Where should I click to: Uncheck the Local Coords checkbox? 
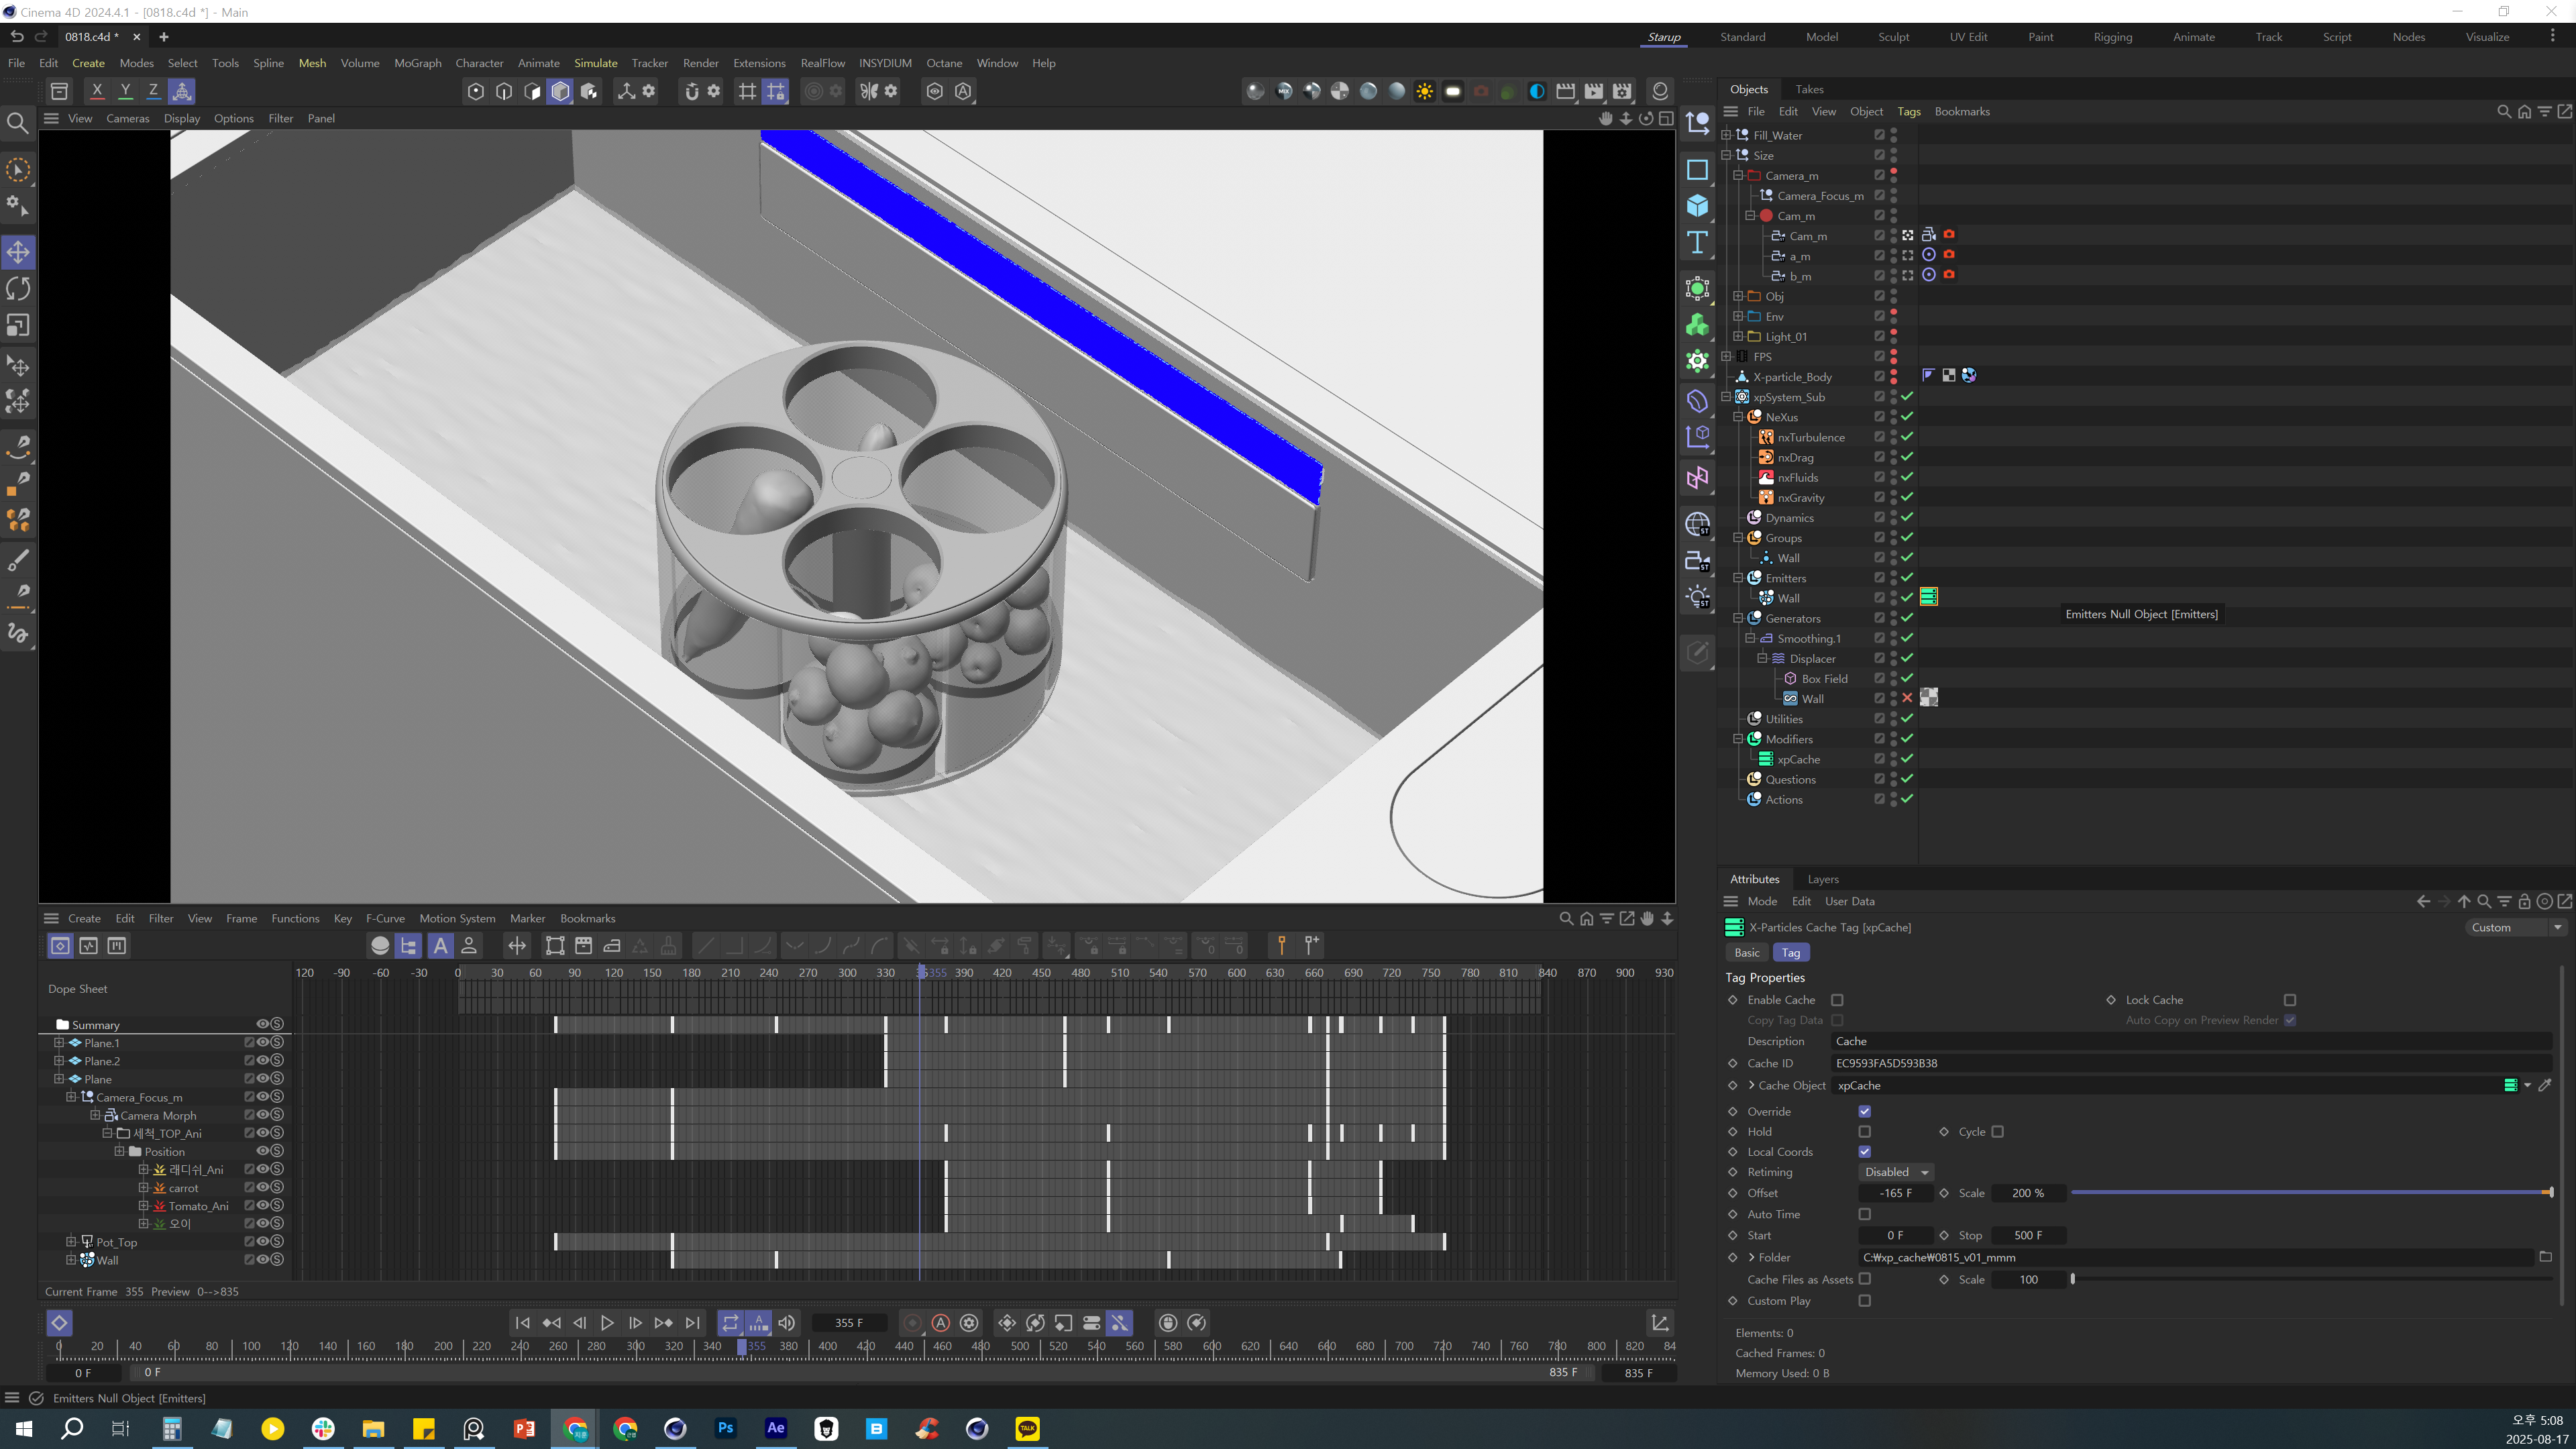click(x=1865, y=1152)
